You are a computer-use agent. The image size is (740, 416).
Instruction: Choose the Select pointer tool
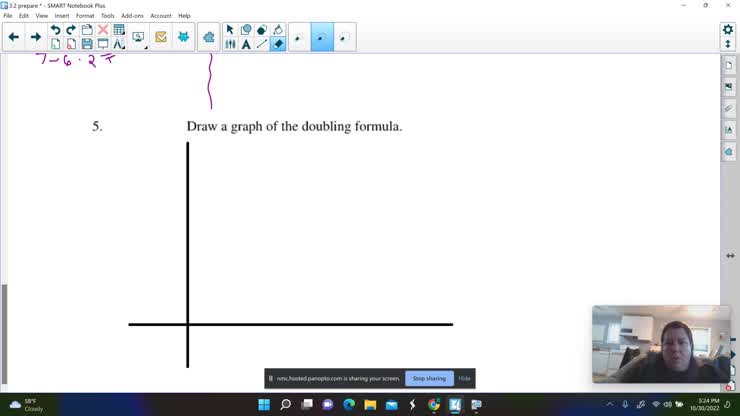tap(230, 30)
